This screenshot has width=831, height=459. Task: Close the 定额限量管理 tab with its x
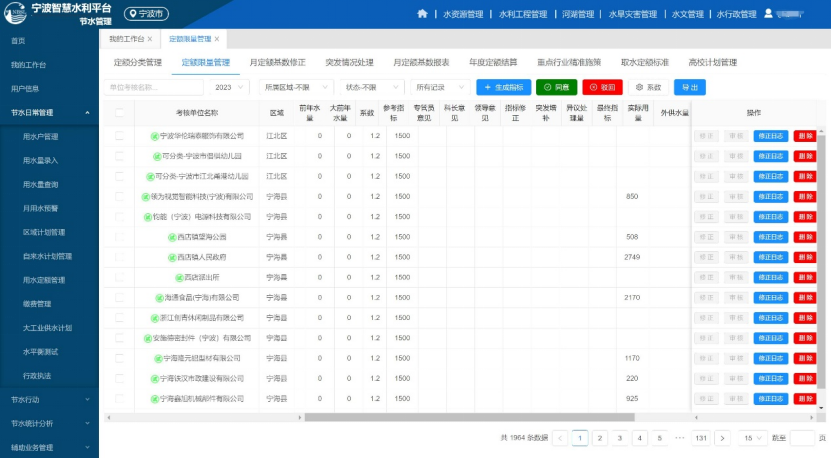pos(218,39)
